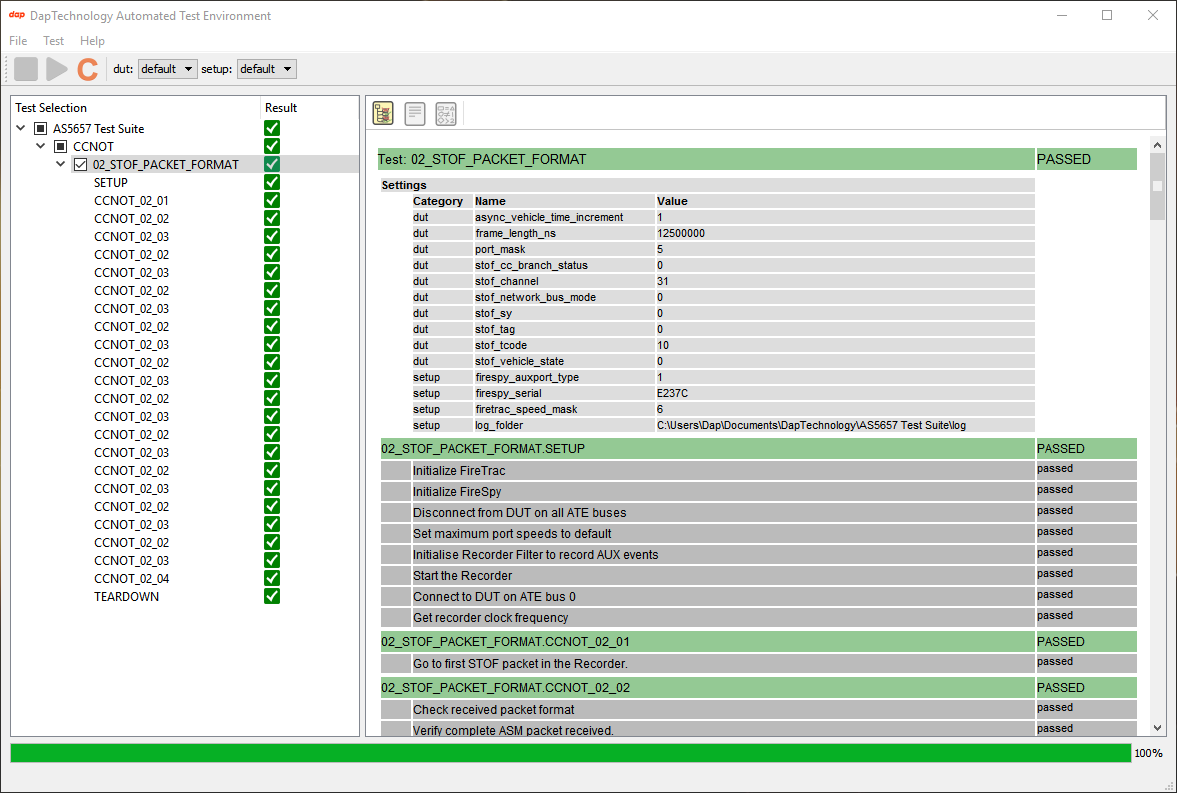Click the result checkmark for AS5657 Test Suite

tap(272, 128)
